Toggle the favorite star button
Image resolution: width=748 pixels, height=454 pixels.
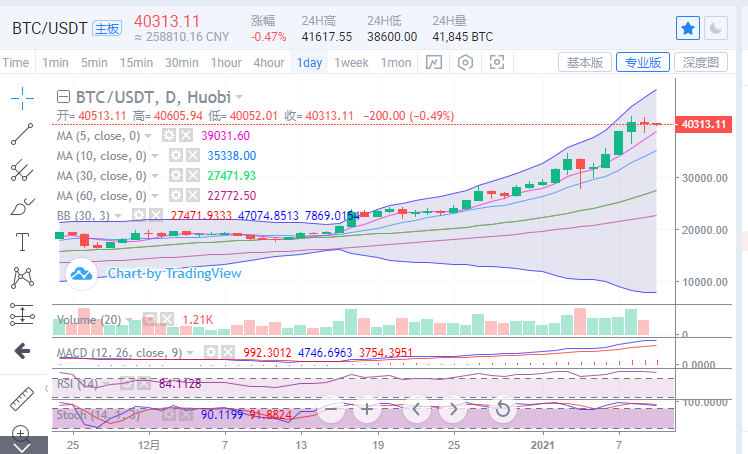(688, 28)
